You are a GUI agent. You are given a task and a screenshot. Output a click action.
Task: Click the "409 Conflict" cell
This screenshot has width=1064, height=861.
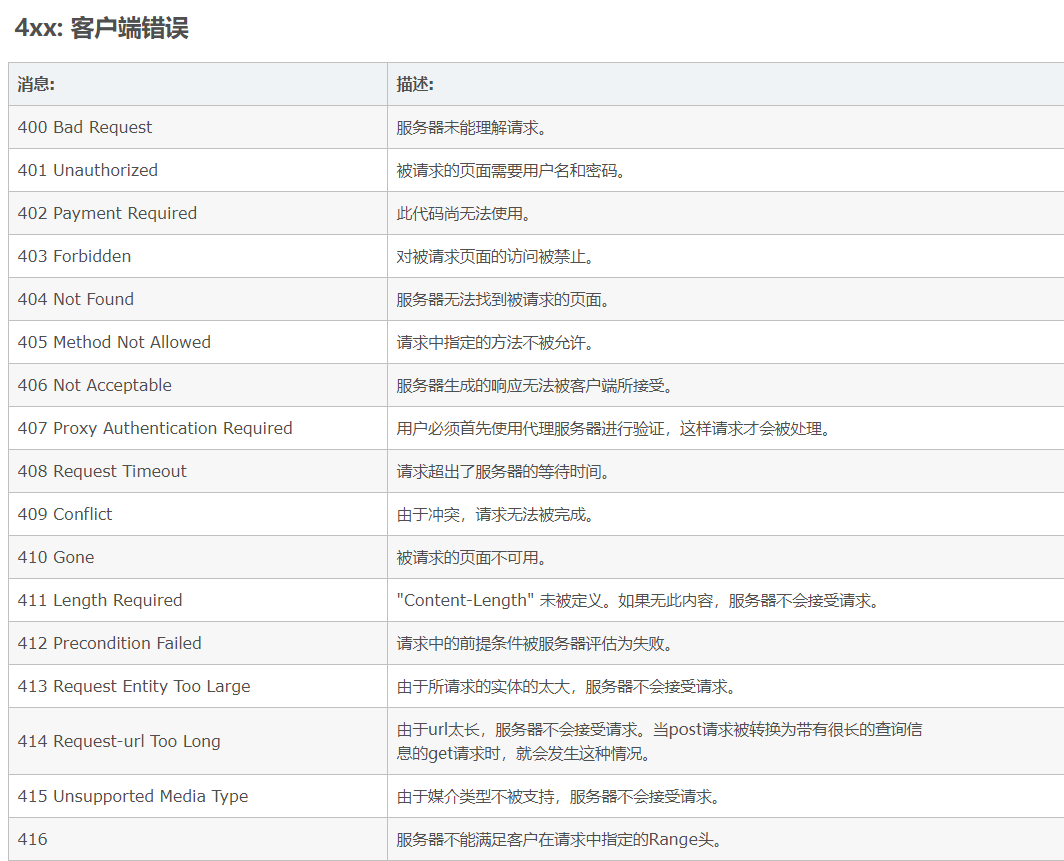(x=197, y=514)
